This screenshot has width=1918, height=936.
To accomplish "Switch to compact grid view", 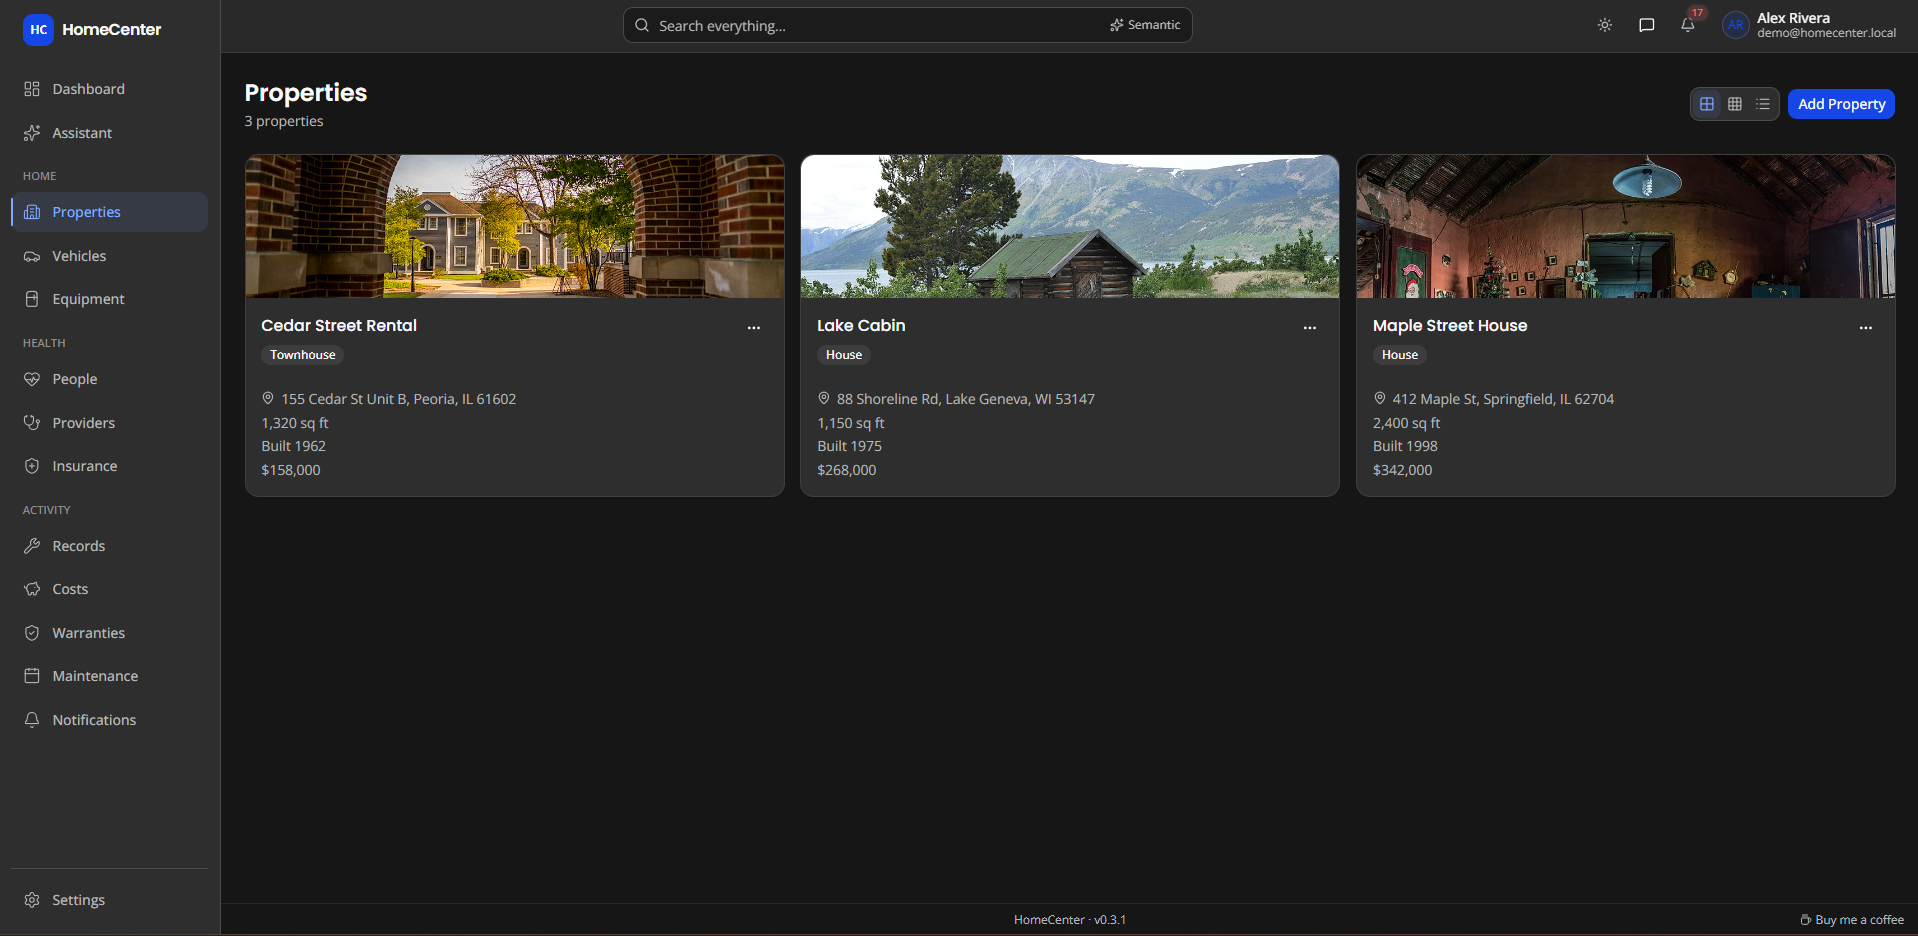I will (1735, 104).
